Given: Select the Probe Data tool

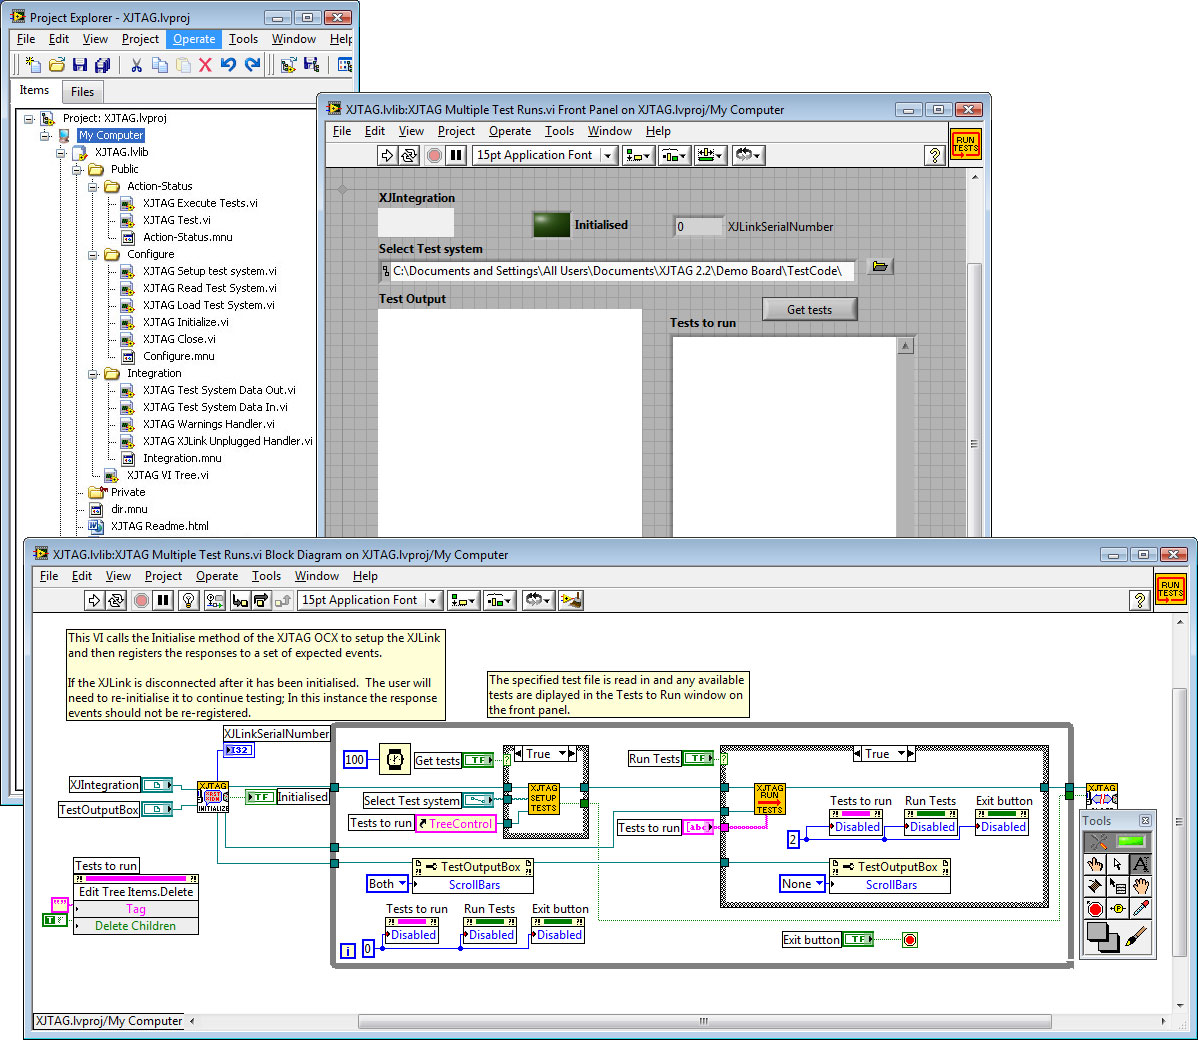Looking at the screenshot, I should (x=1118, y=909).
